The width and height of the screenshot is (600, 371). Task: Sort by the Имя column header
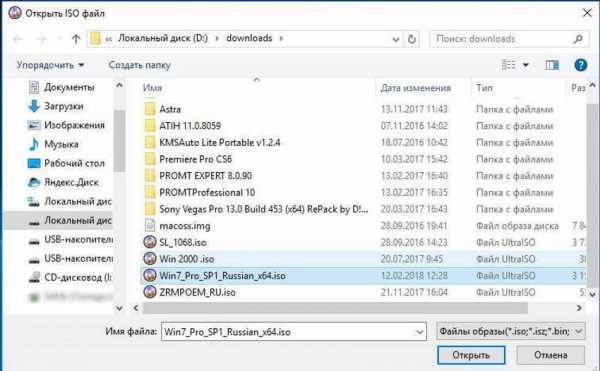(152, 88)
